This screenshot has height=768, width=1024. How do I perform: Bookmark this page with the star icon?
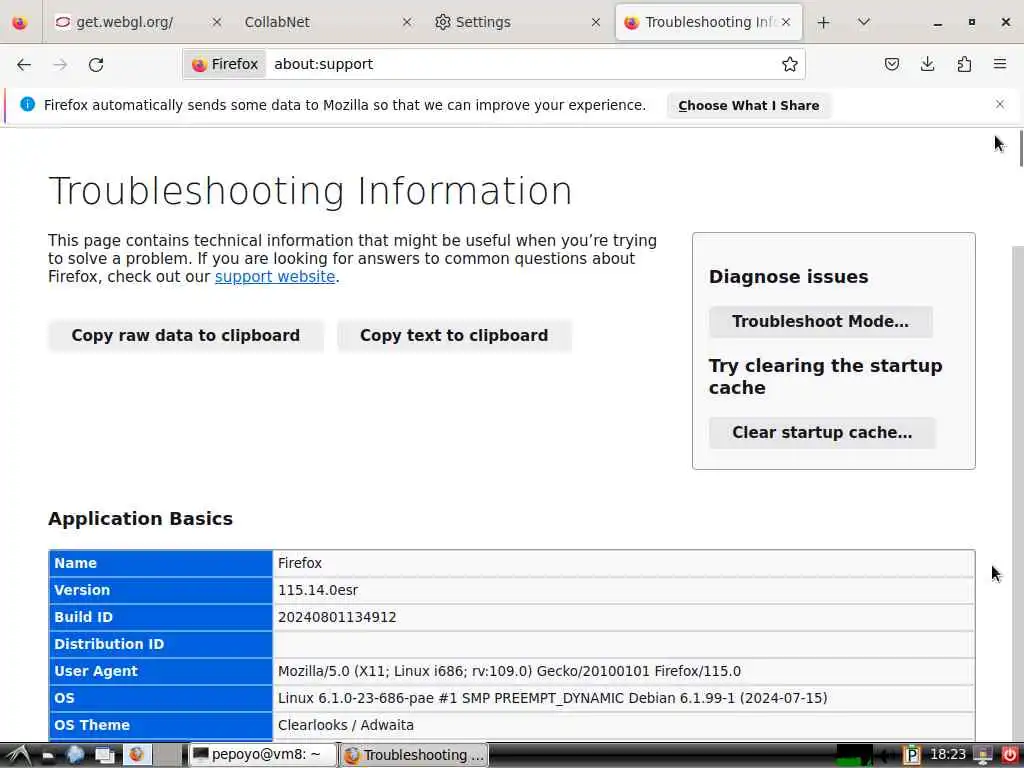click(x=790, y=64)
